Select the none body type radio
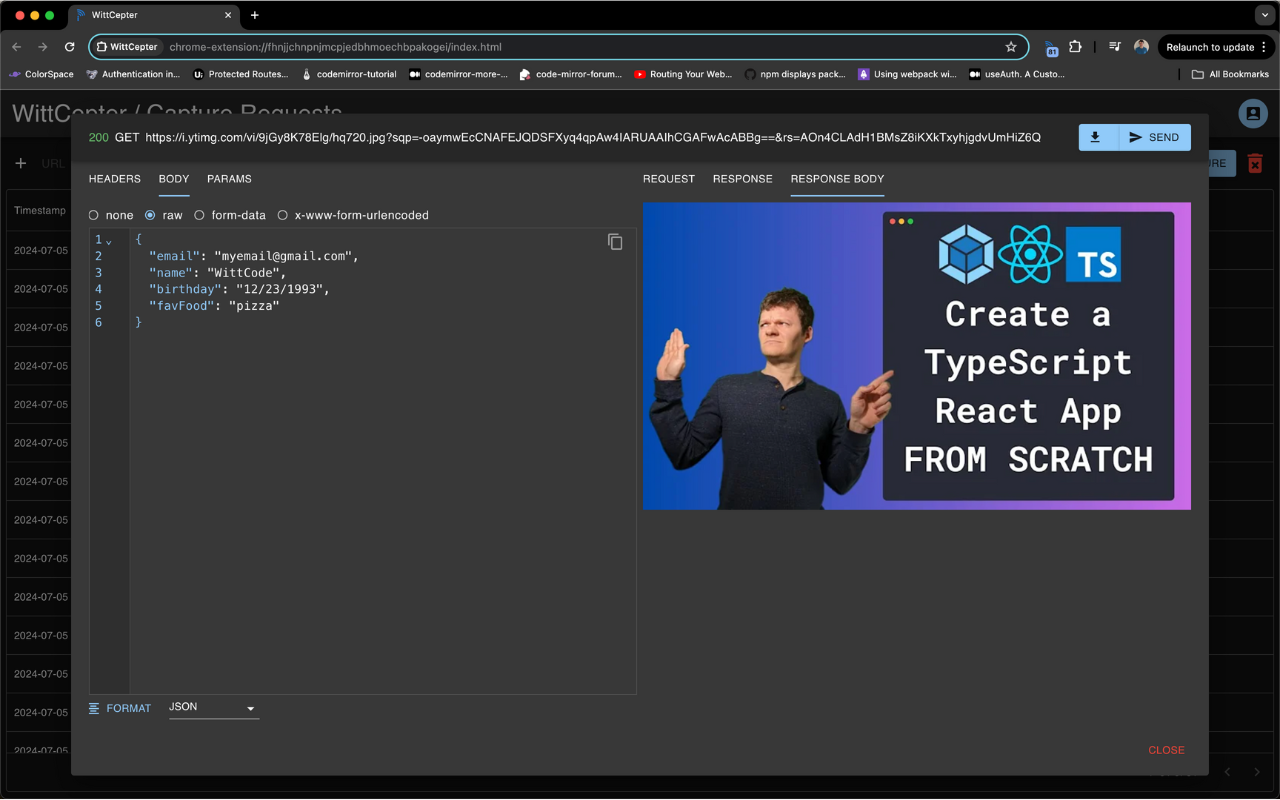Screen dimensions: 1280x800 tap(94, 215)
